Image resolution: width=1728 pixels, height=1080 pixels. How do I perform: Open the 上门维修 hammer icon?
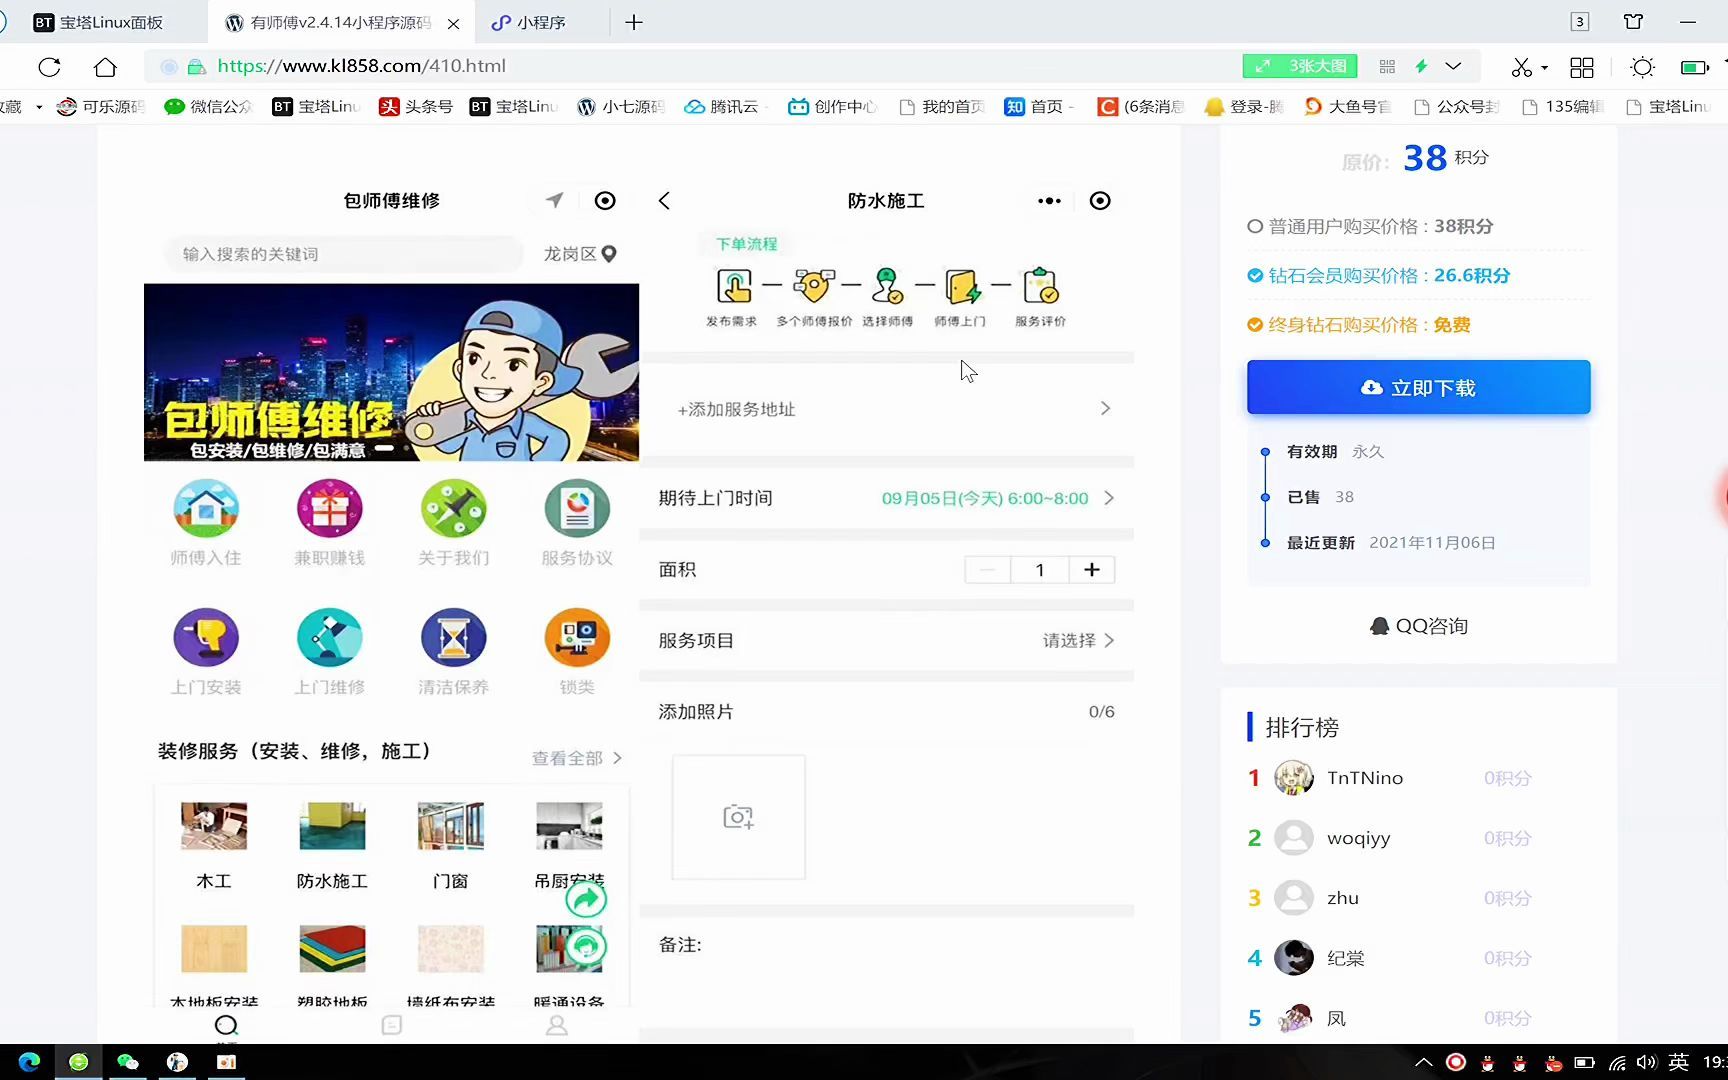330,638
